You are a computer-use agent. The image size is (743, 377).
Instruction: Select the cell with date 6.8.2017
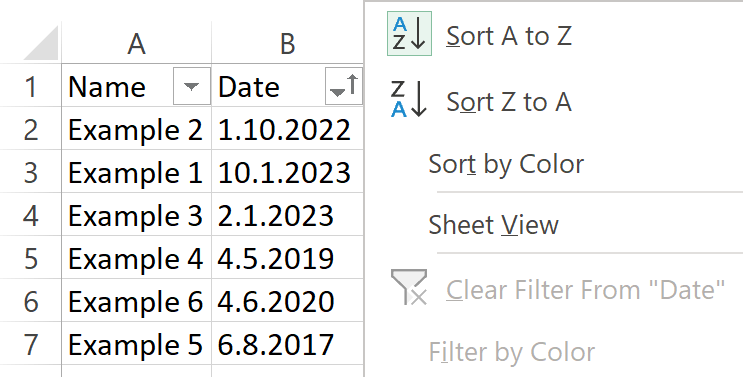coord(288,344)
